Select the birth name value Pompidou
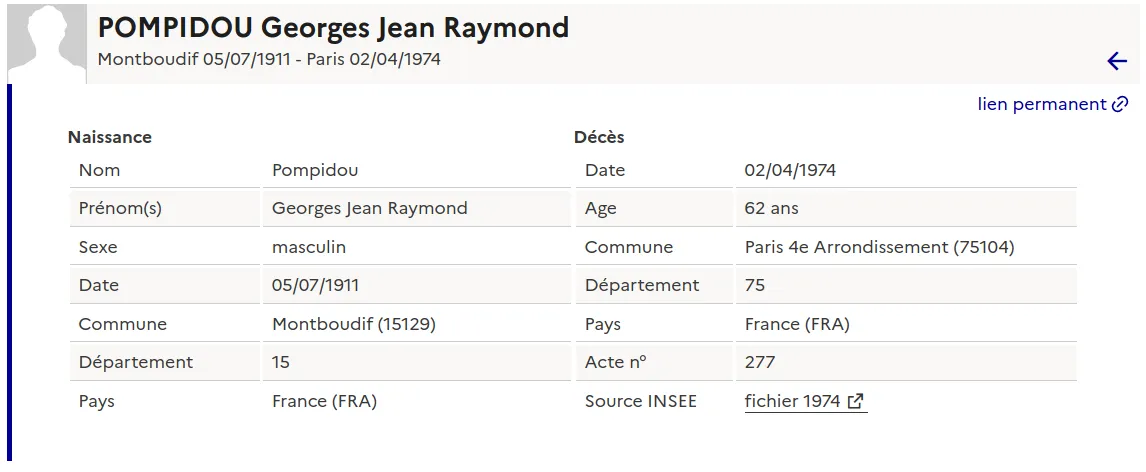This screenshot has width=1146, height=472. (315, 170)
